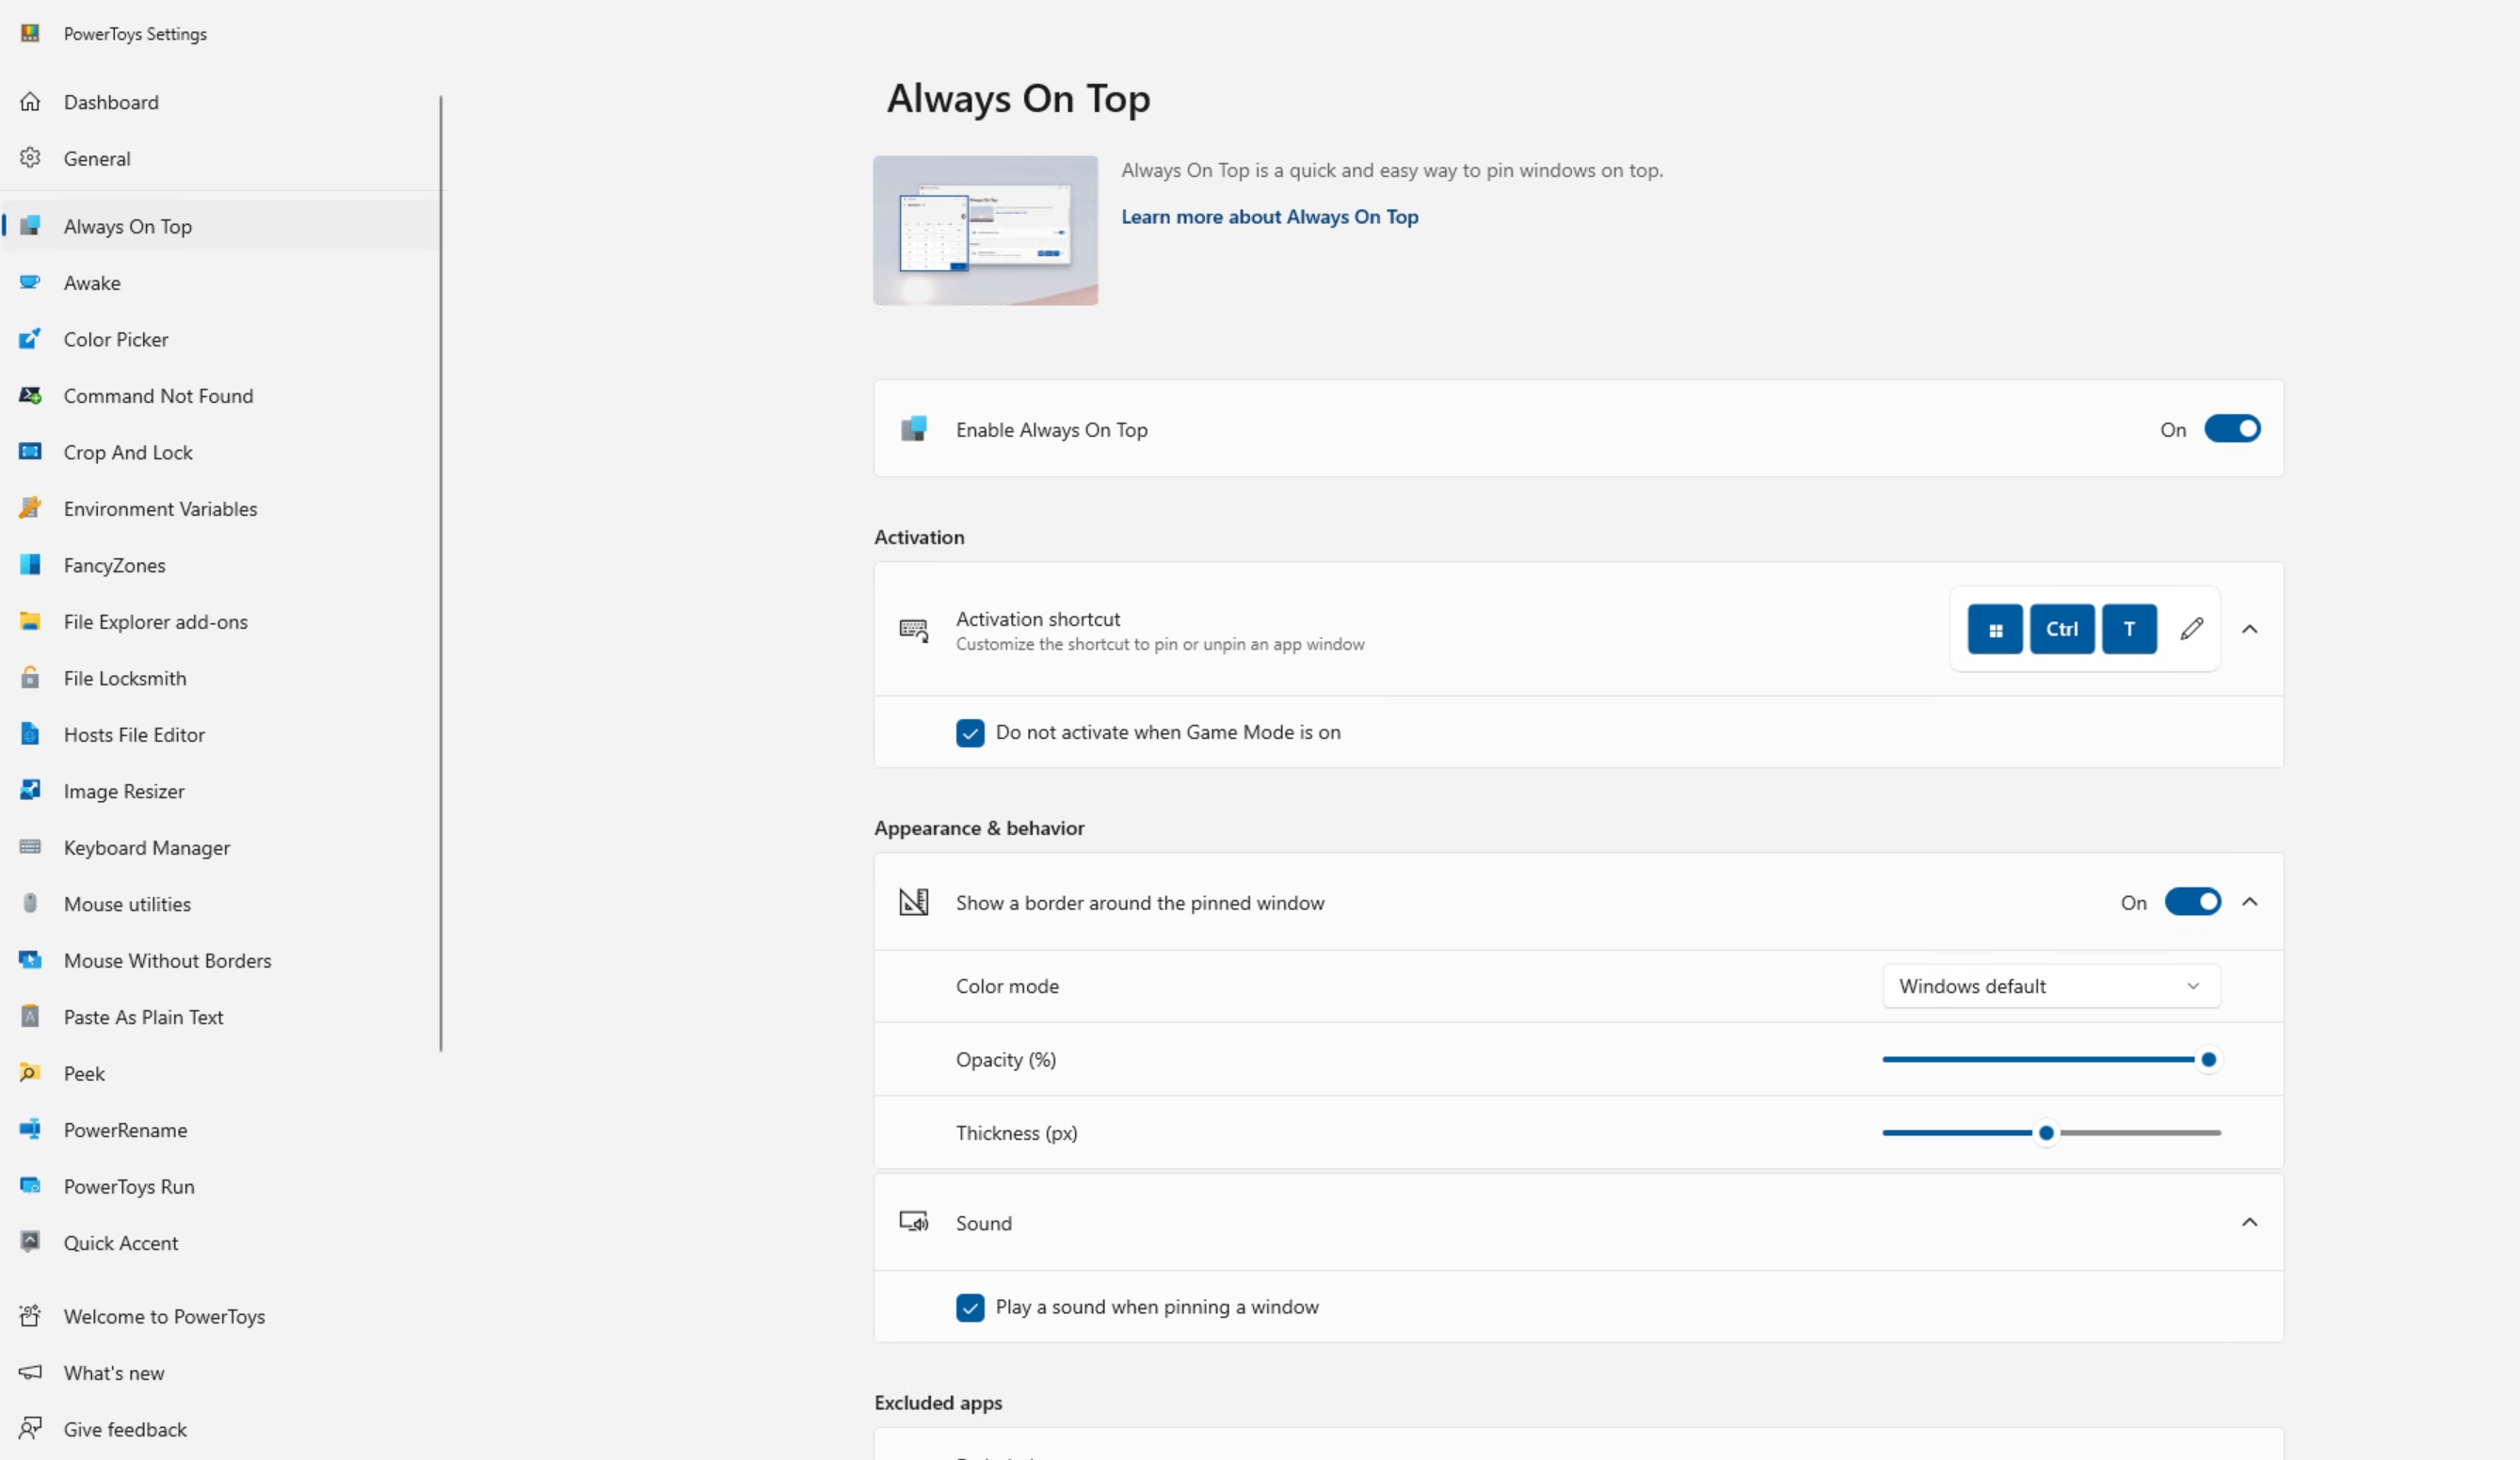Collapse the Activation shortcut section
The width and height of the screenshot is (2520, 1460).
(x=2249, y=629)
